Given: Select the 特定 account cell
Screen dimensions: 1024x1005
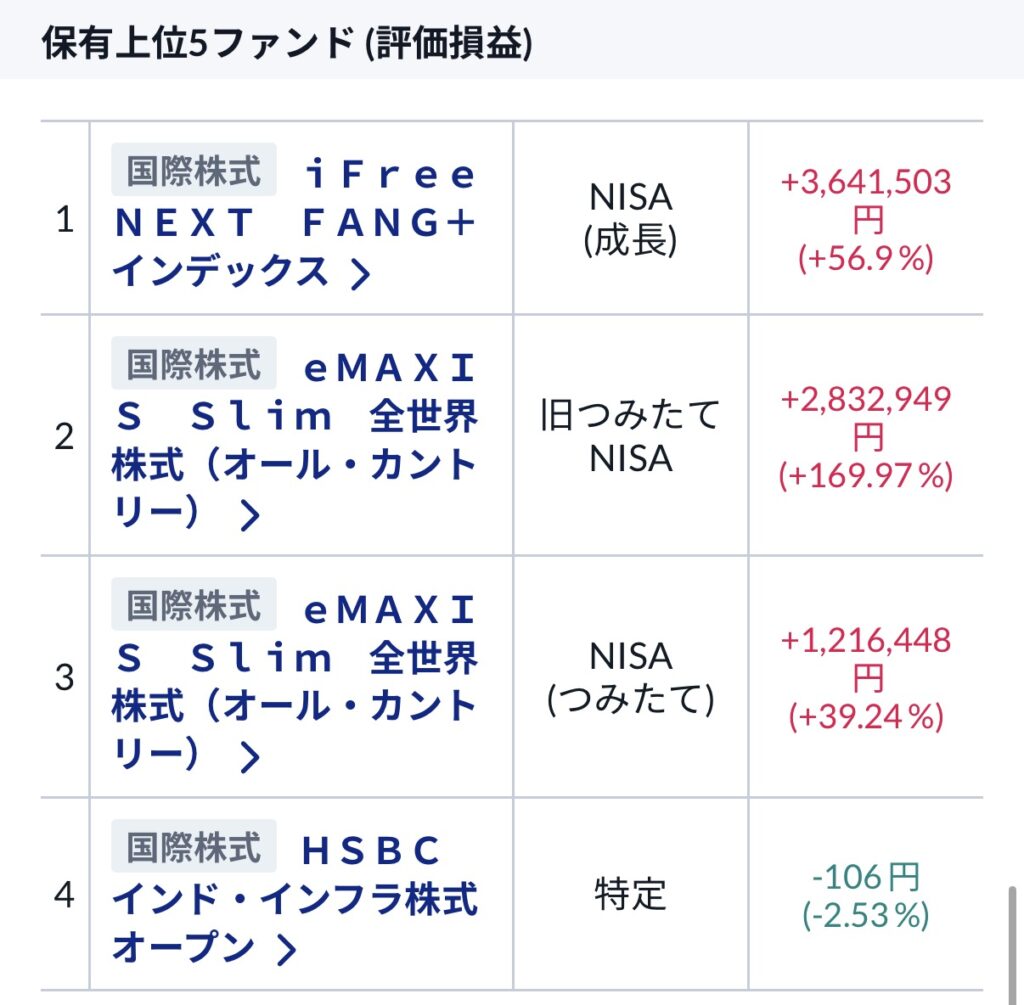Looking at the screenshot, I should point(630,894).
